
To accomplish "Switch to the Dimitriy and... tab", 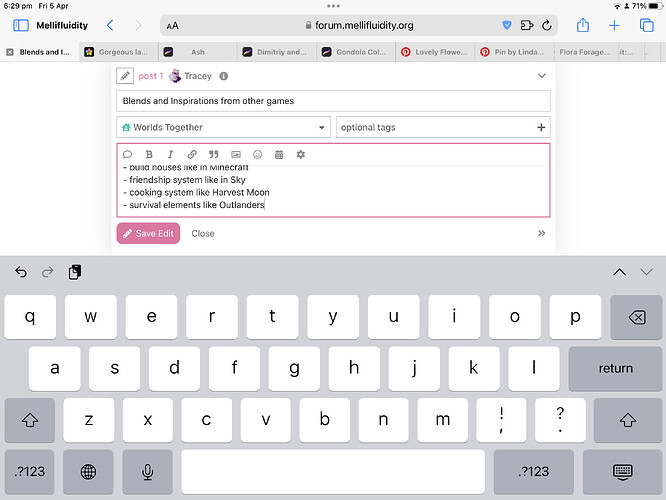I will coord(277,52).
